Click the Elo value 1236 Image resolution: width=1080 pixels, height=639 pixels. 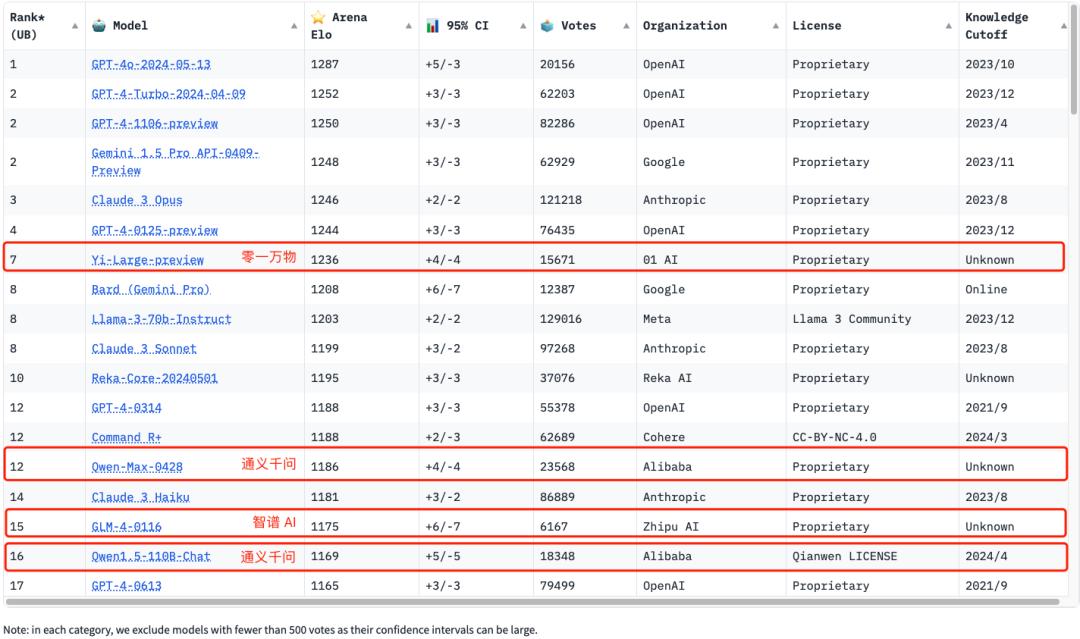[324, 260]
